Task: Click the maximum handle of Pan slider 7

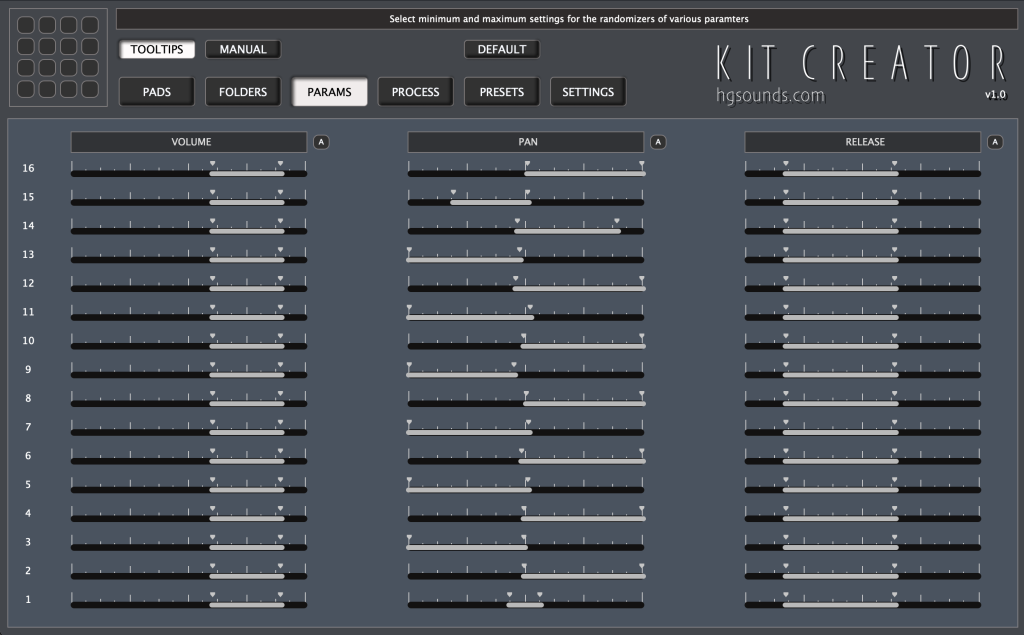Action: (x=528, y=423)
